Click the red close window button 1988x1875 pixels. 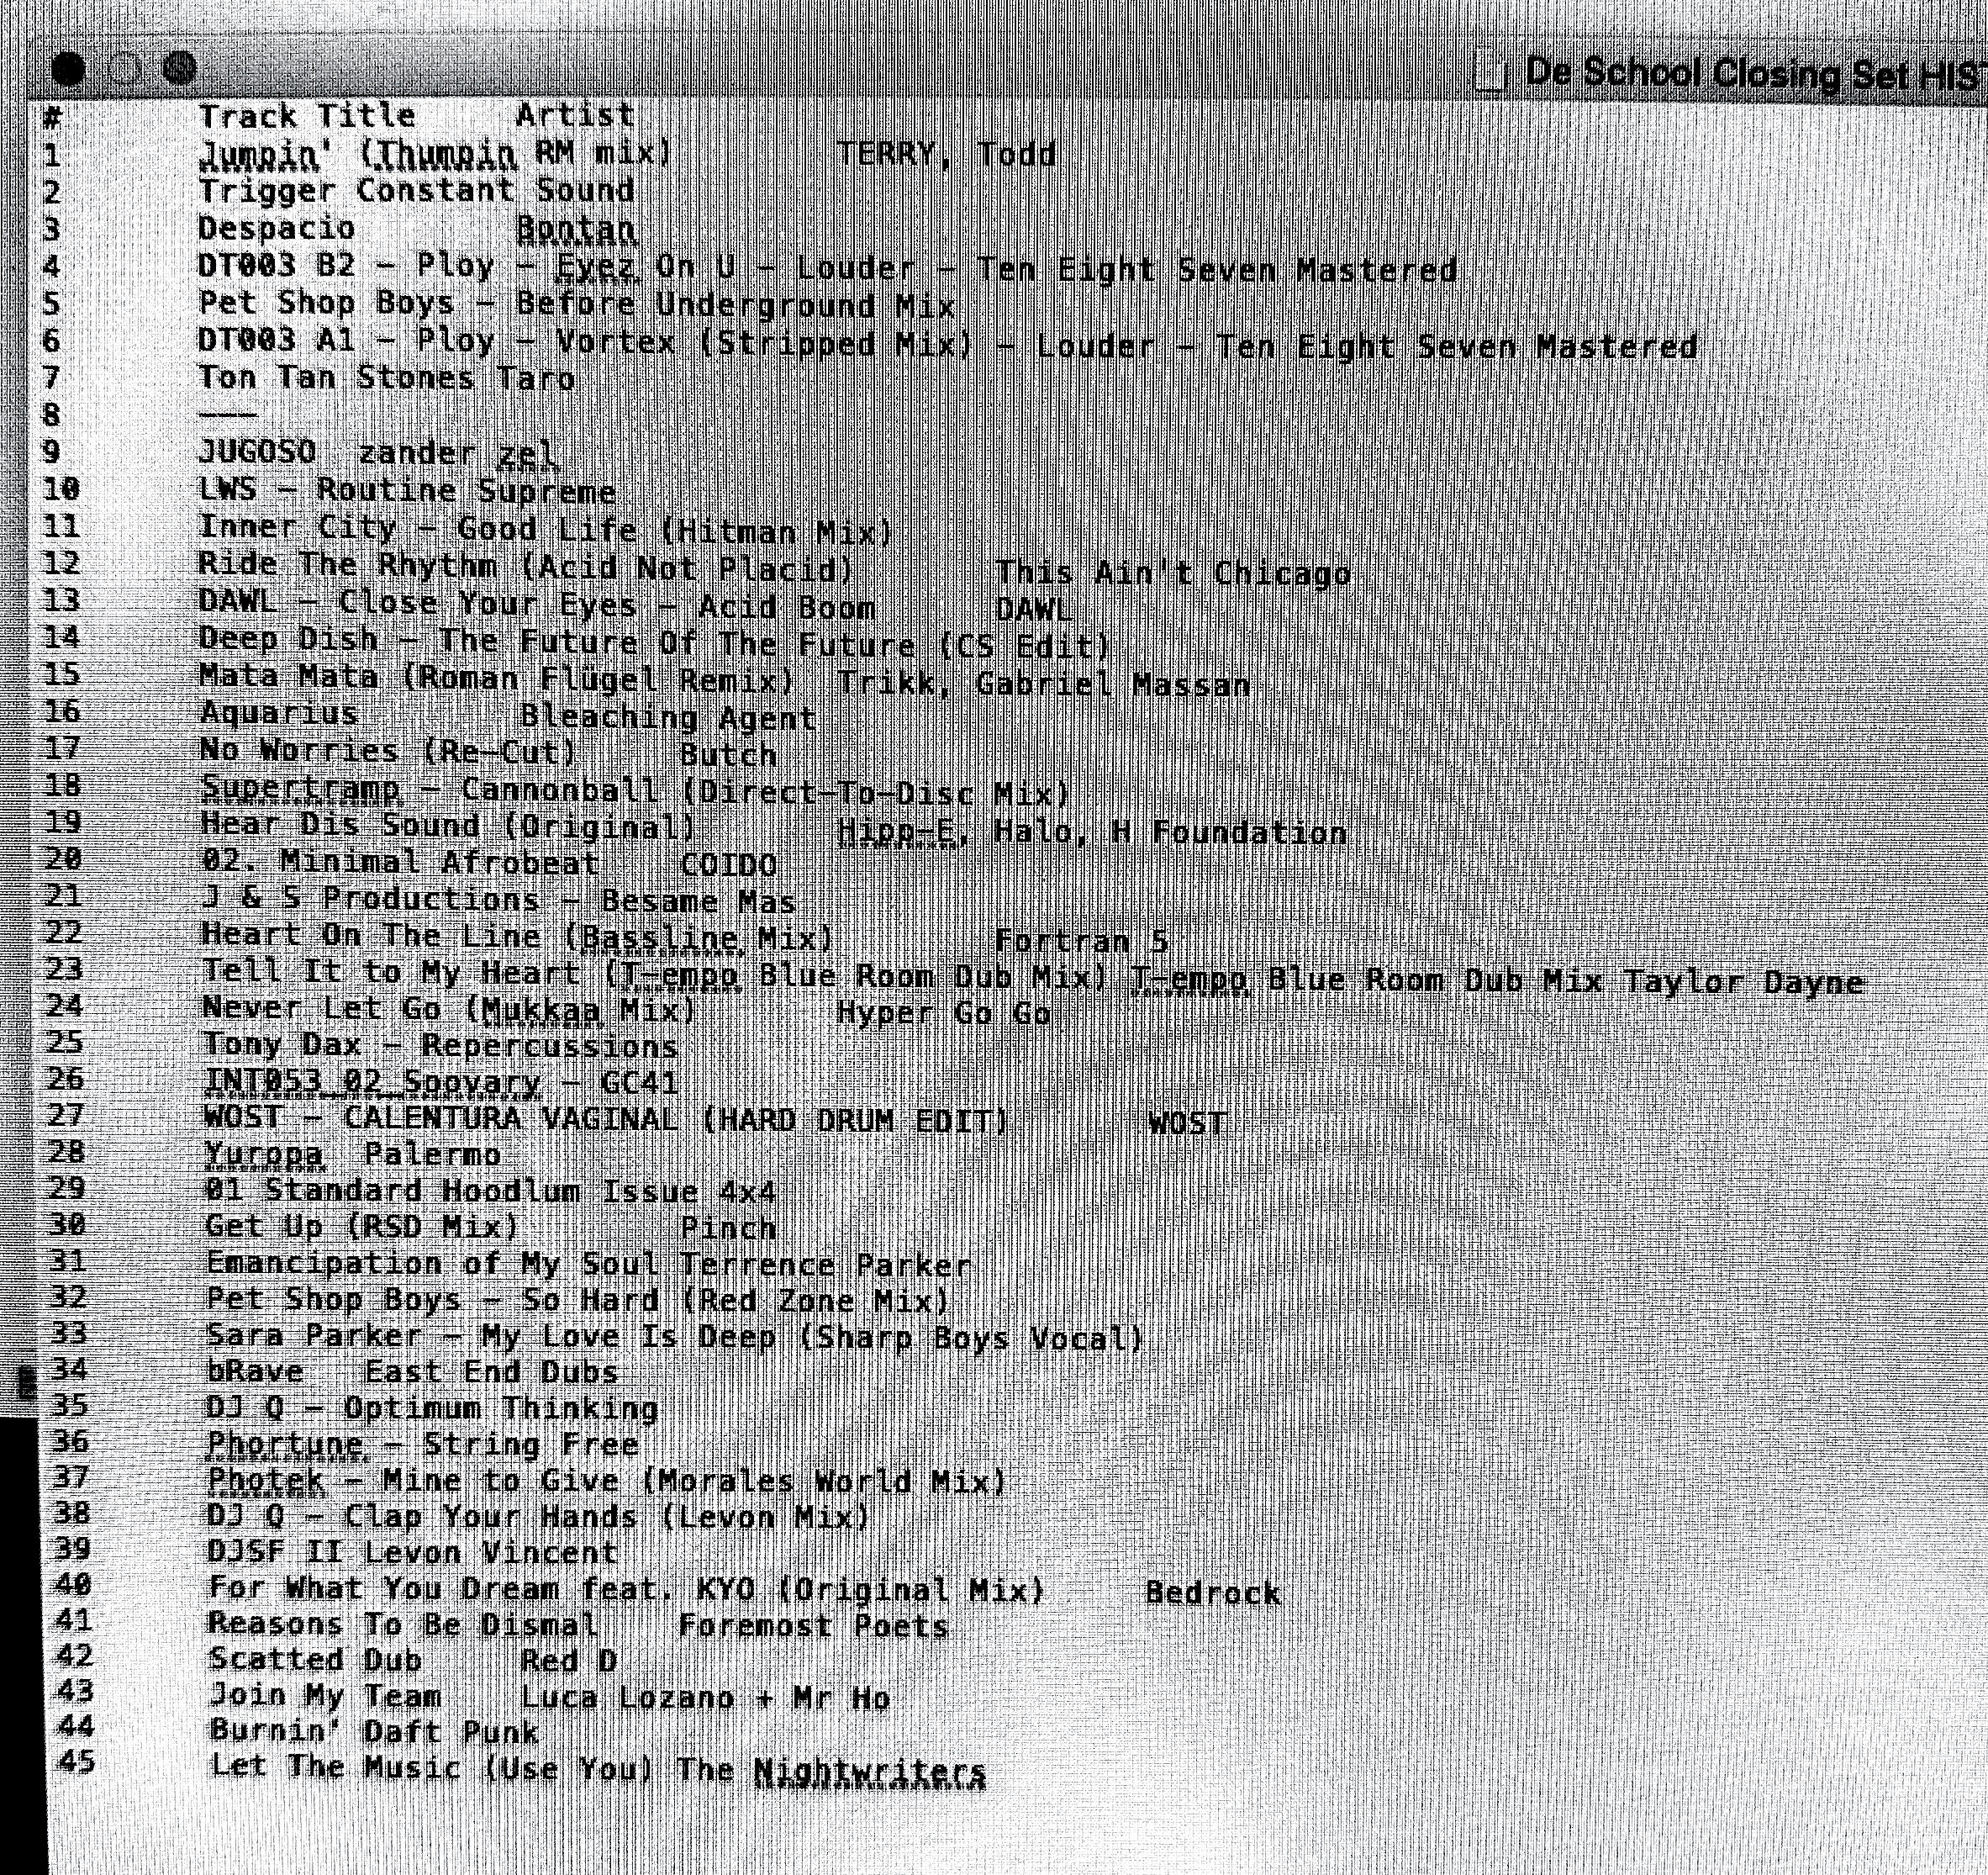point(69,68)
